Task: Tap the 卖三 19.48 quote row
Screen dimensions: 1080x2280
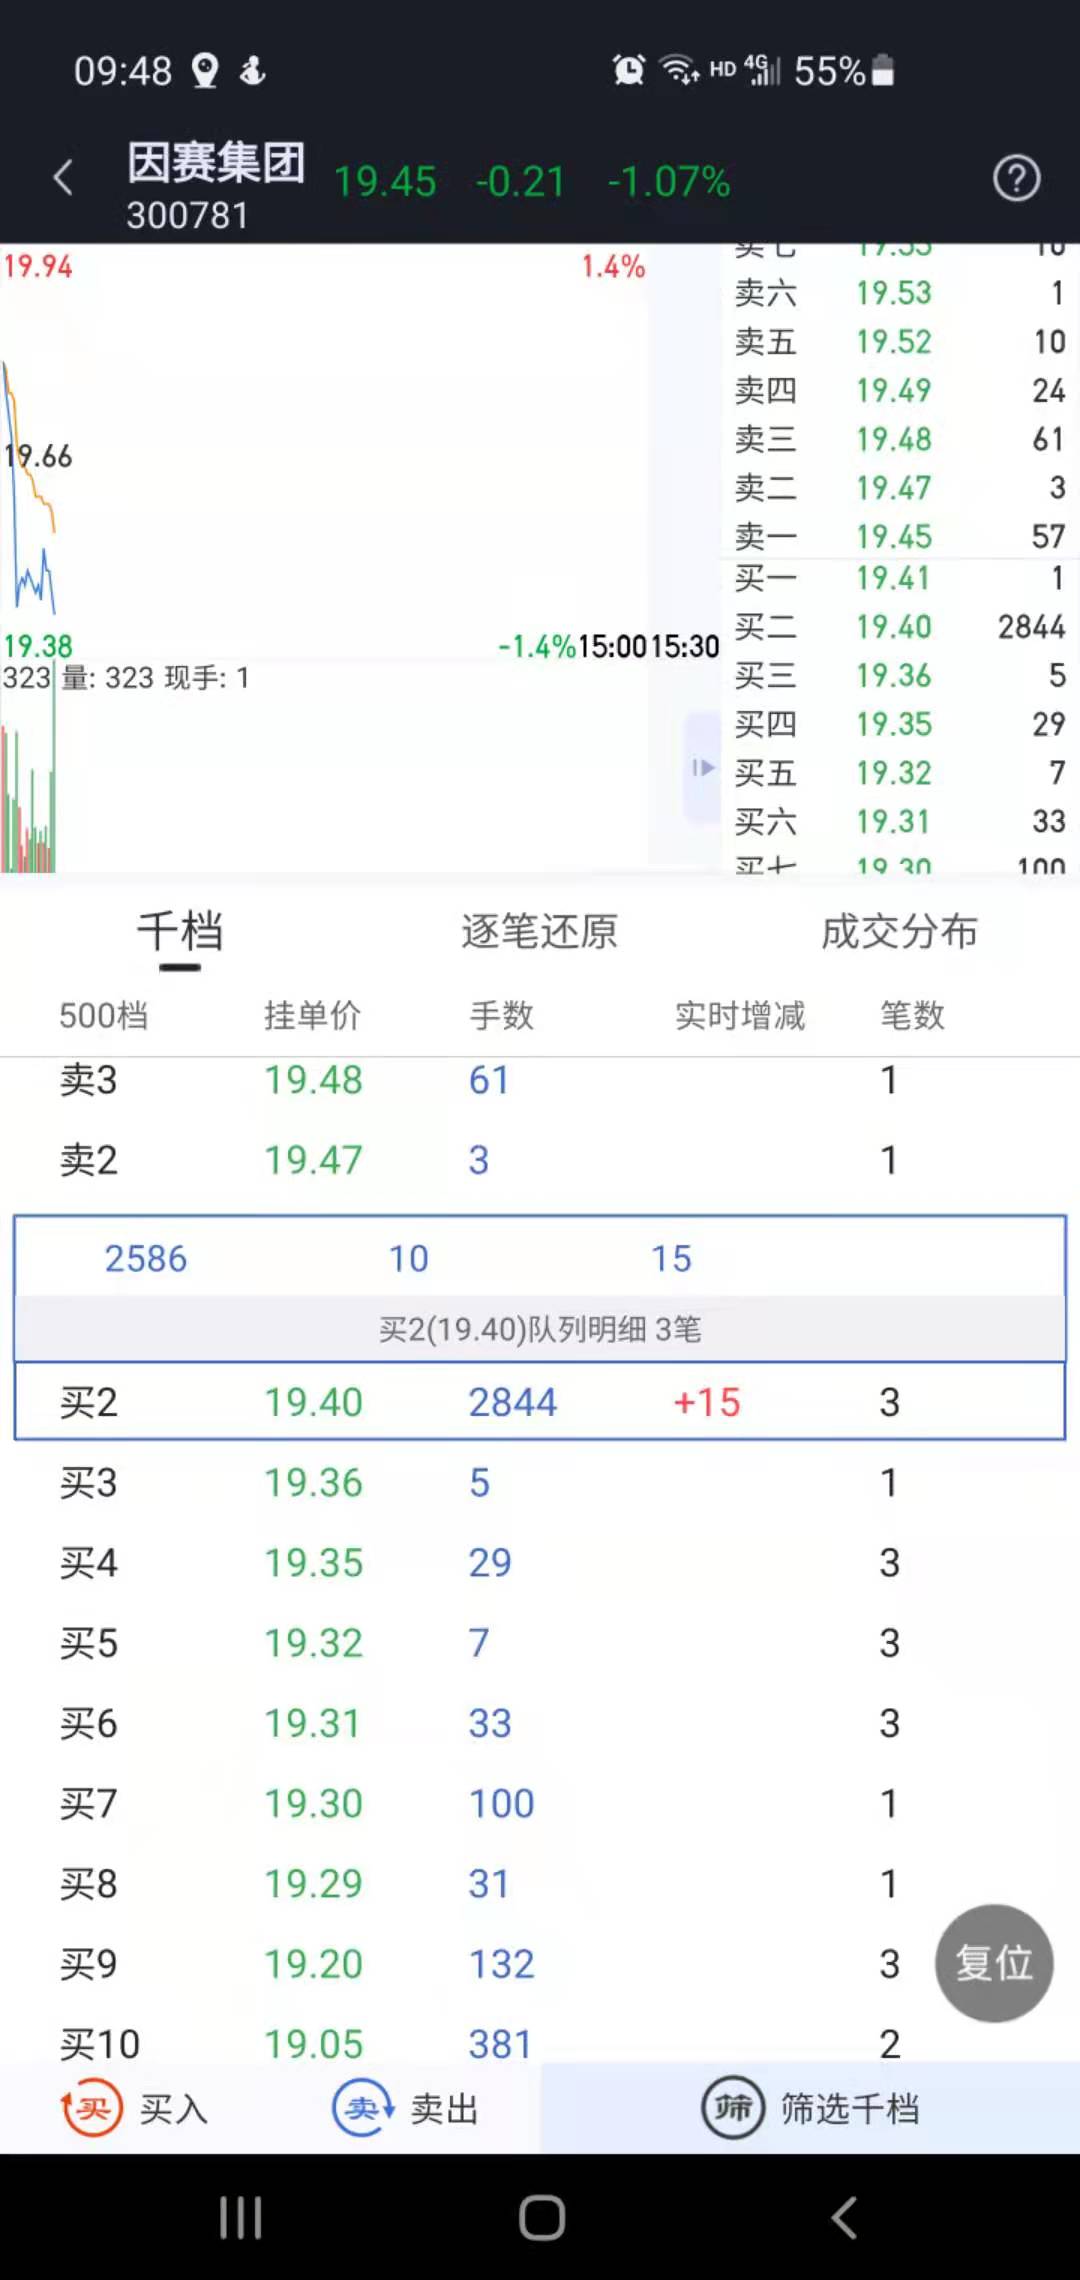Action: [x=900, y=439]
